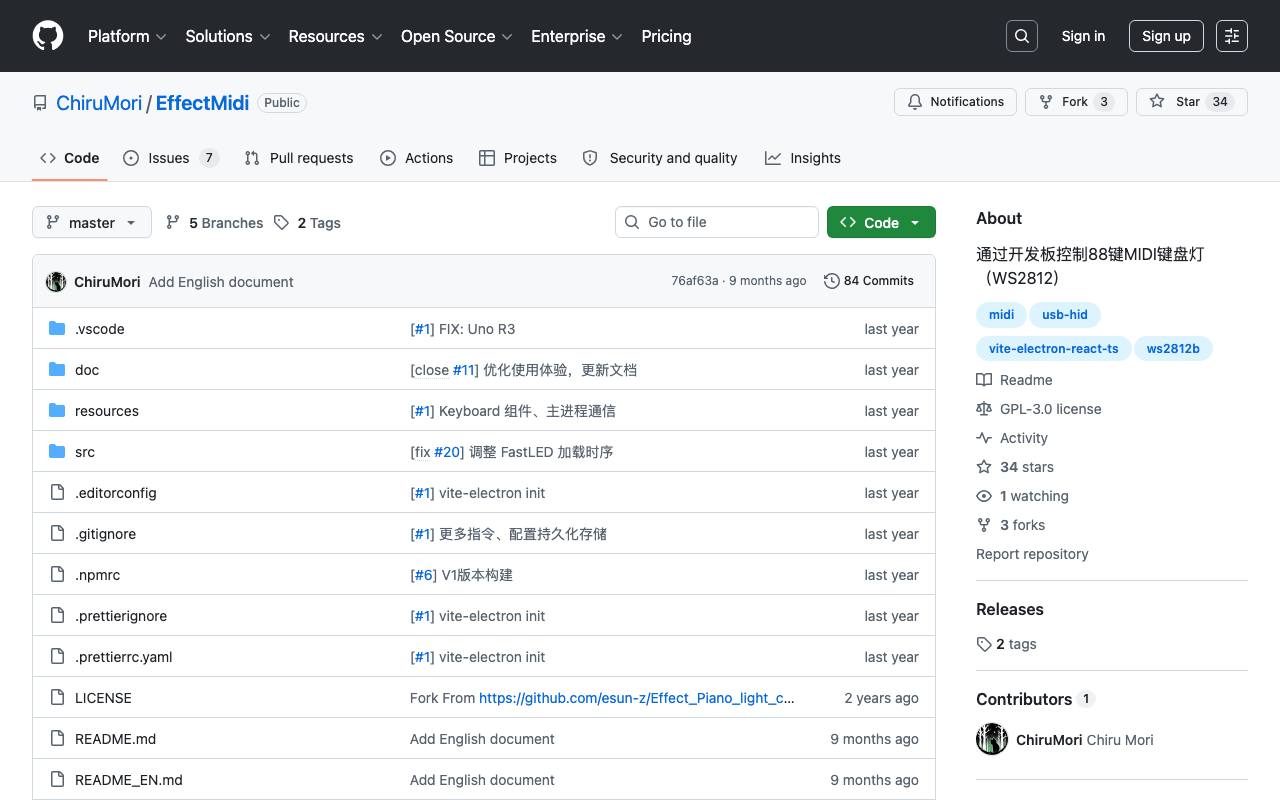Screen dimensions: 1280x800
Task: Click the tag icon under Releases
Action: coord(984,644)
